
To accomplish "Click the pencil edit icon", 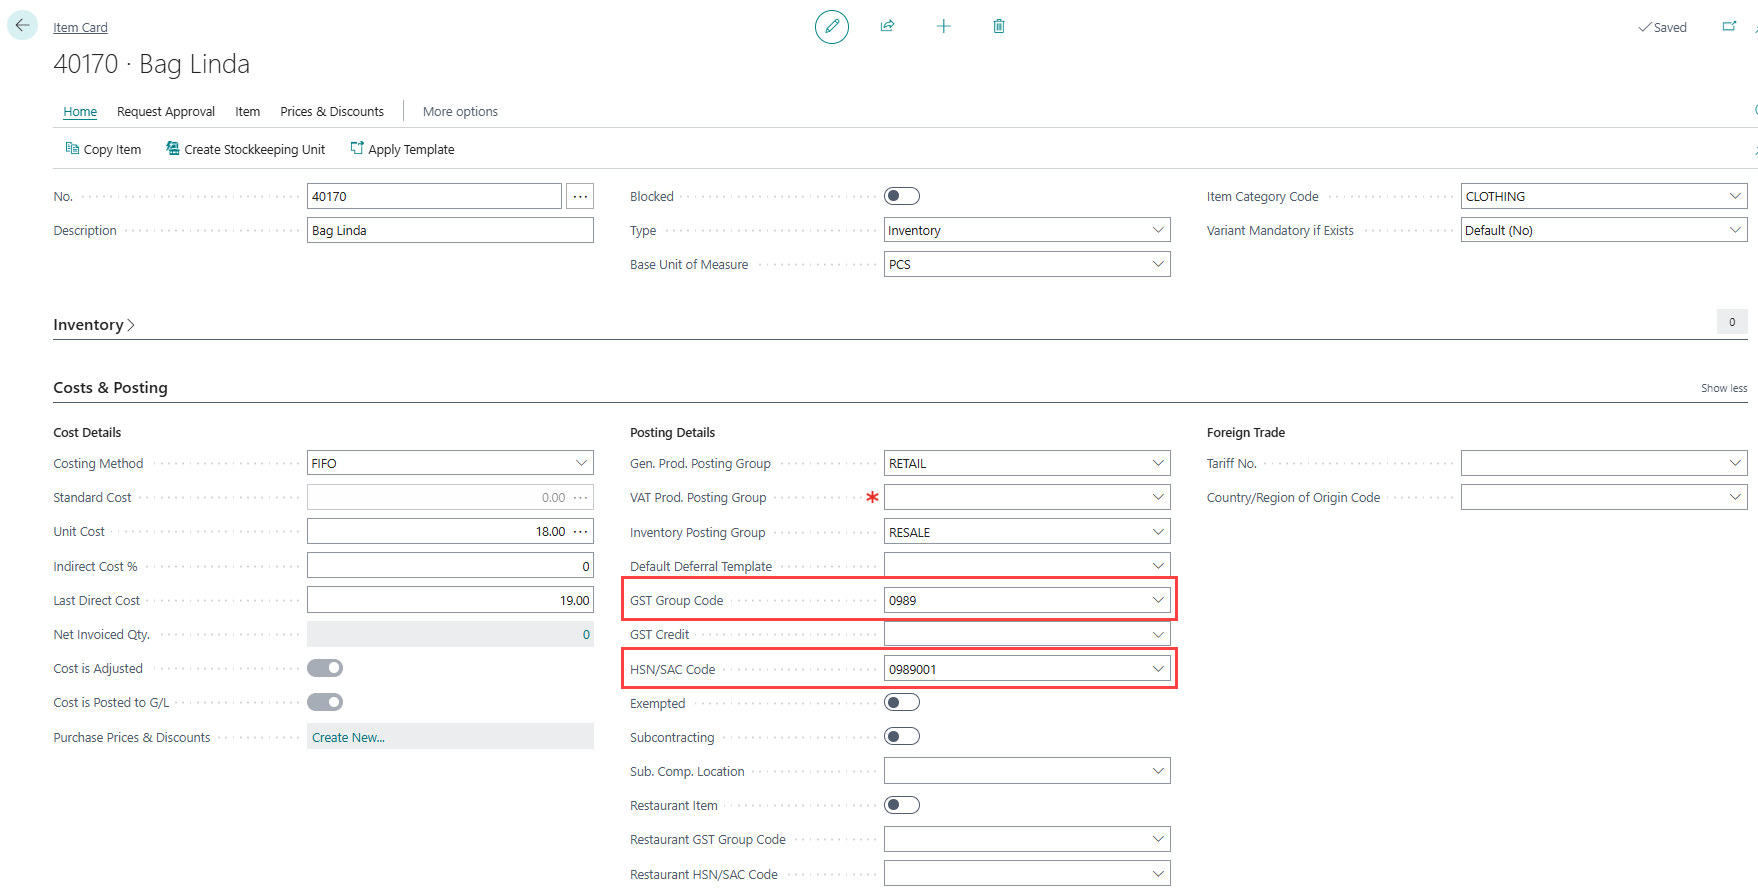I will coord(831,27).
